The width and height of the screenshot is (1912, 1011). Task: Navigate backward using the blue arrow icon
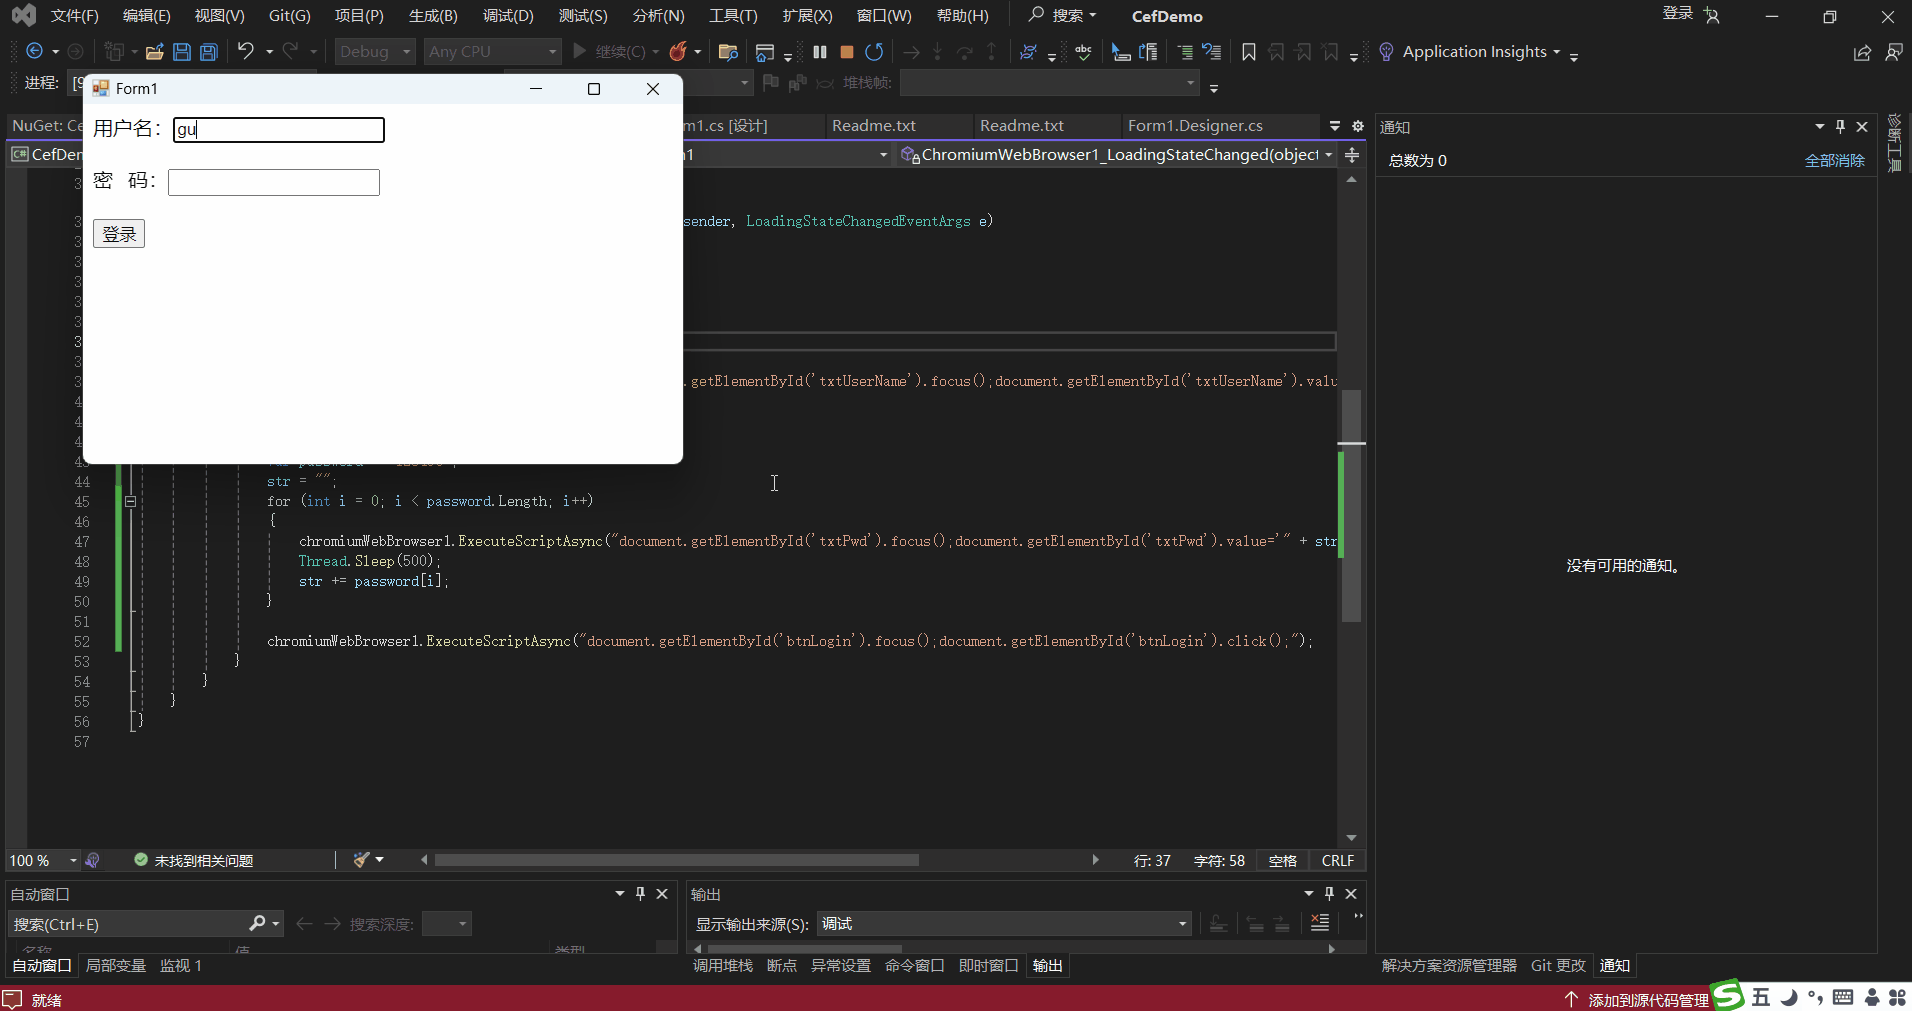click(x=33, y=51)
